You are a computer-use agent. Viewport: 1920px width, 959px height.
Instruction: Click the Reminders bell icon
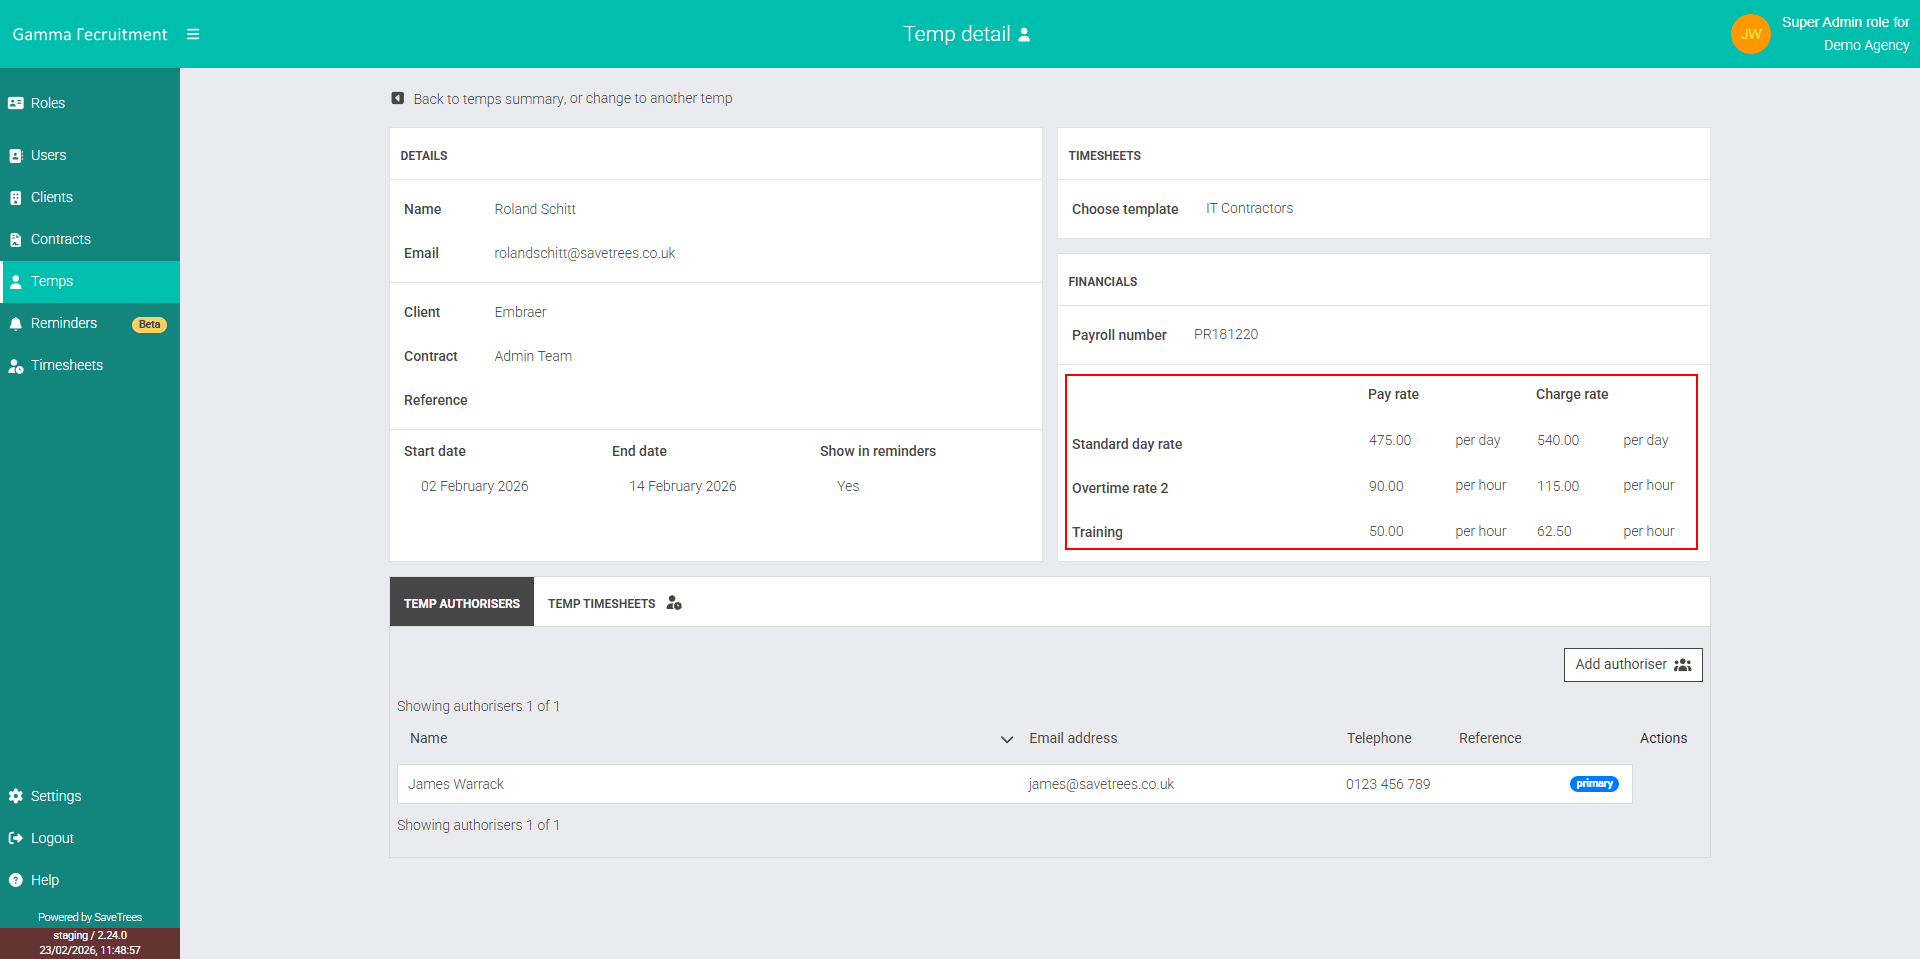pyautogui.click(x=15, y=323)
